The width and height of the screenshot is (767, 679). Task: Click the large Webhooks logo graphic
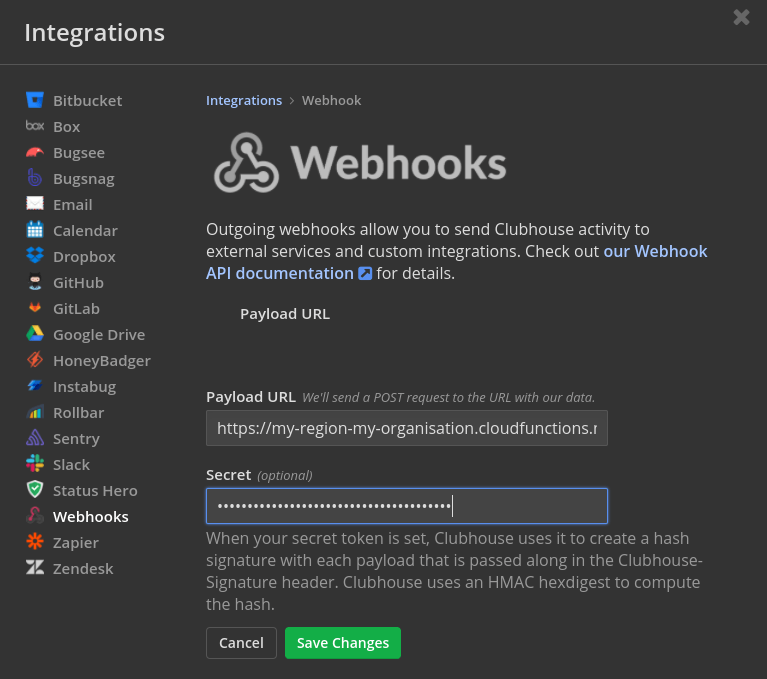(361, 162)
